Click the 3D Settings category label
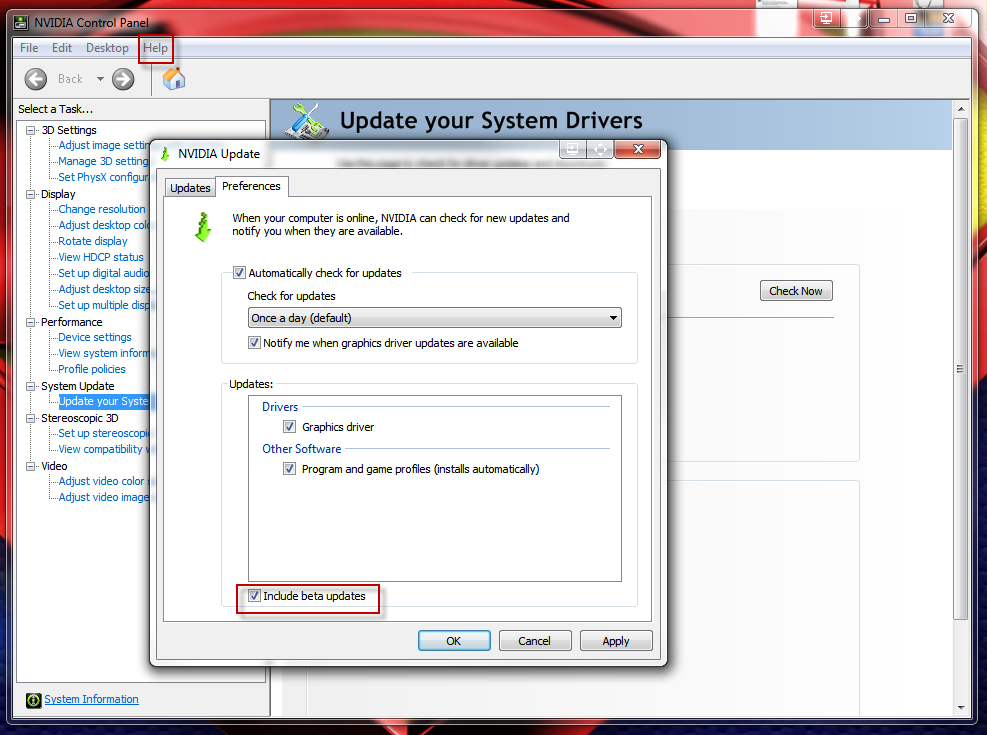987x735 pixels. [x=69, y=130]
